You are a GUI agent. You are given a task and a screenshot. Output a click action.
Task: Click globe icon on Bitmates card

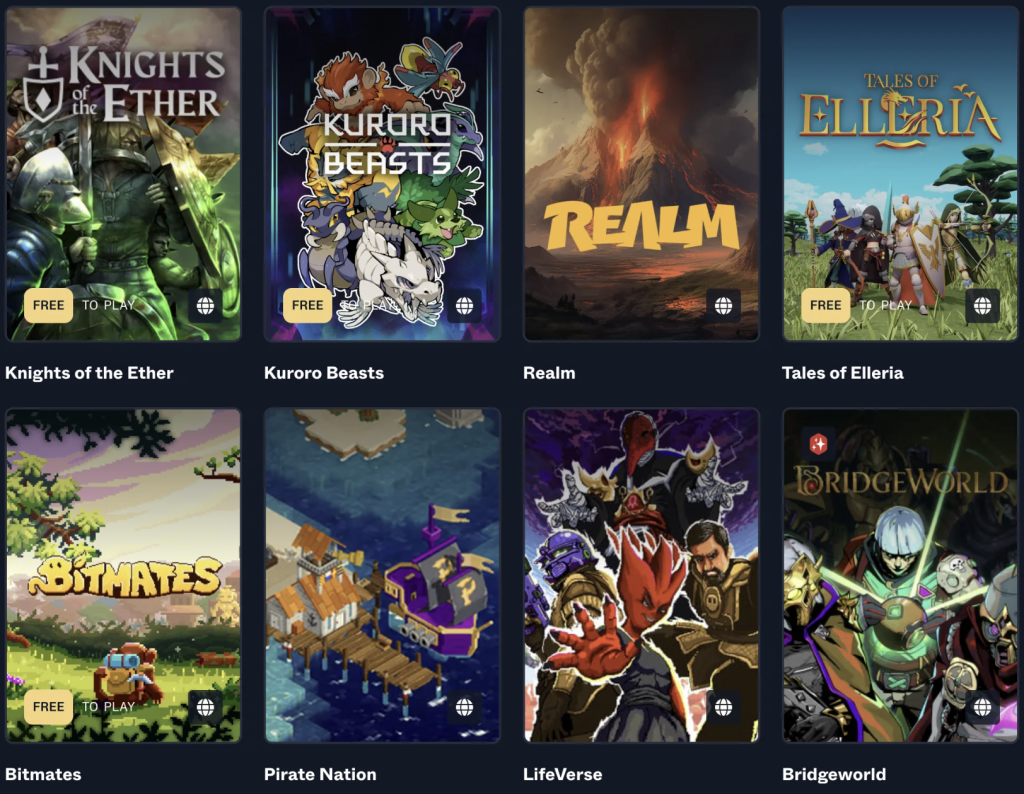206,707
